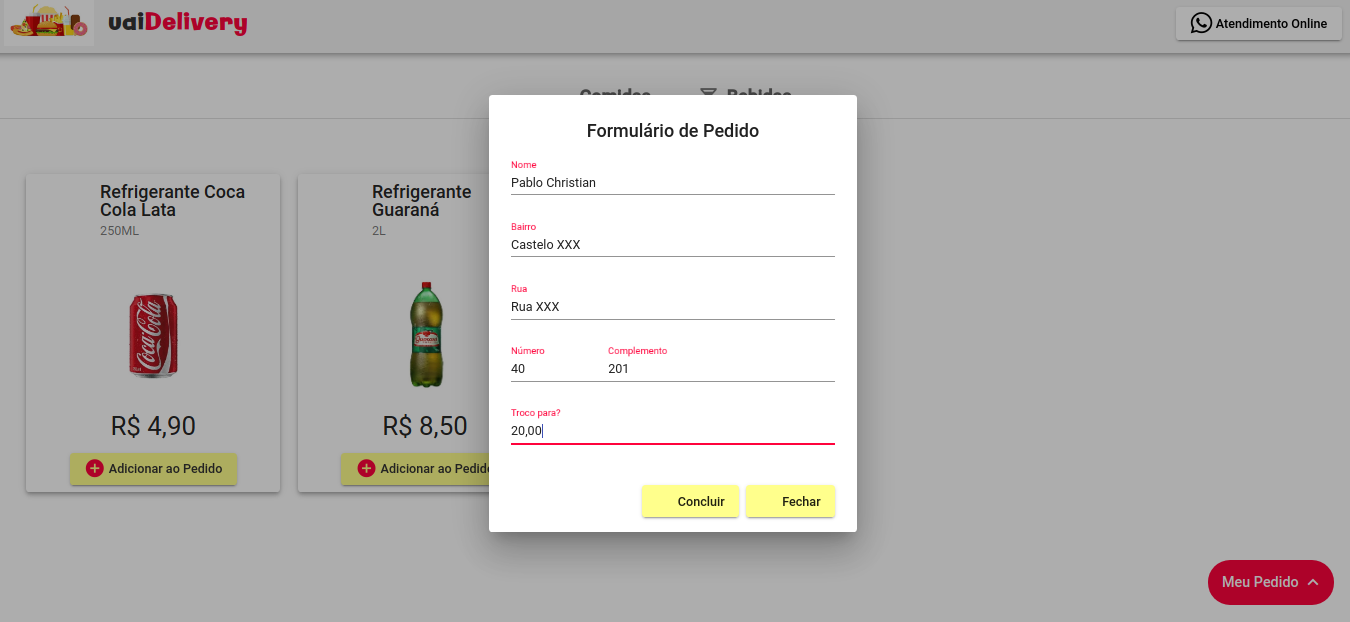Open the Atendimento Online button
Image resolution: width=1350 pixels, height=622 pixels.
click(1258, 23)
